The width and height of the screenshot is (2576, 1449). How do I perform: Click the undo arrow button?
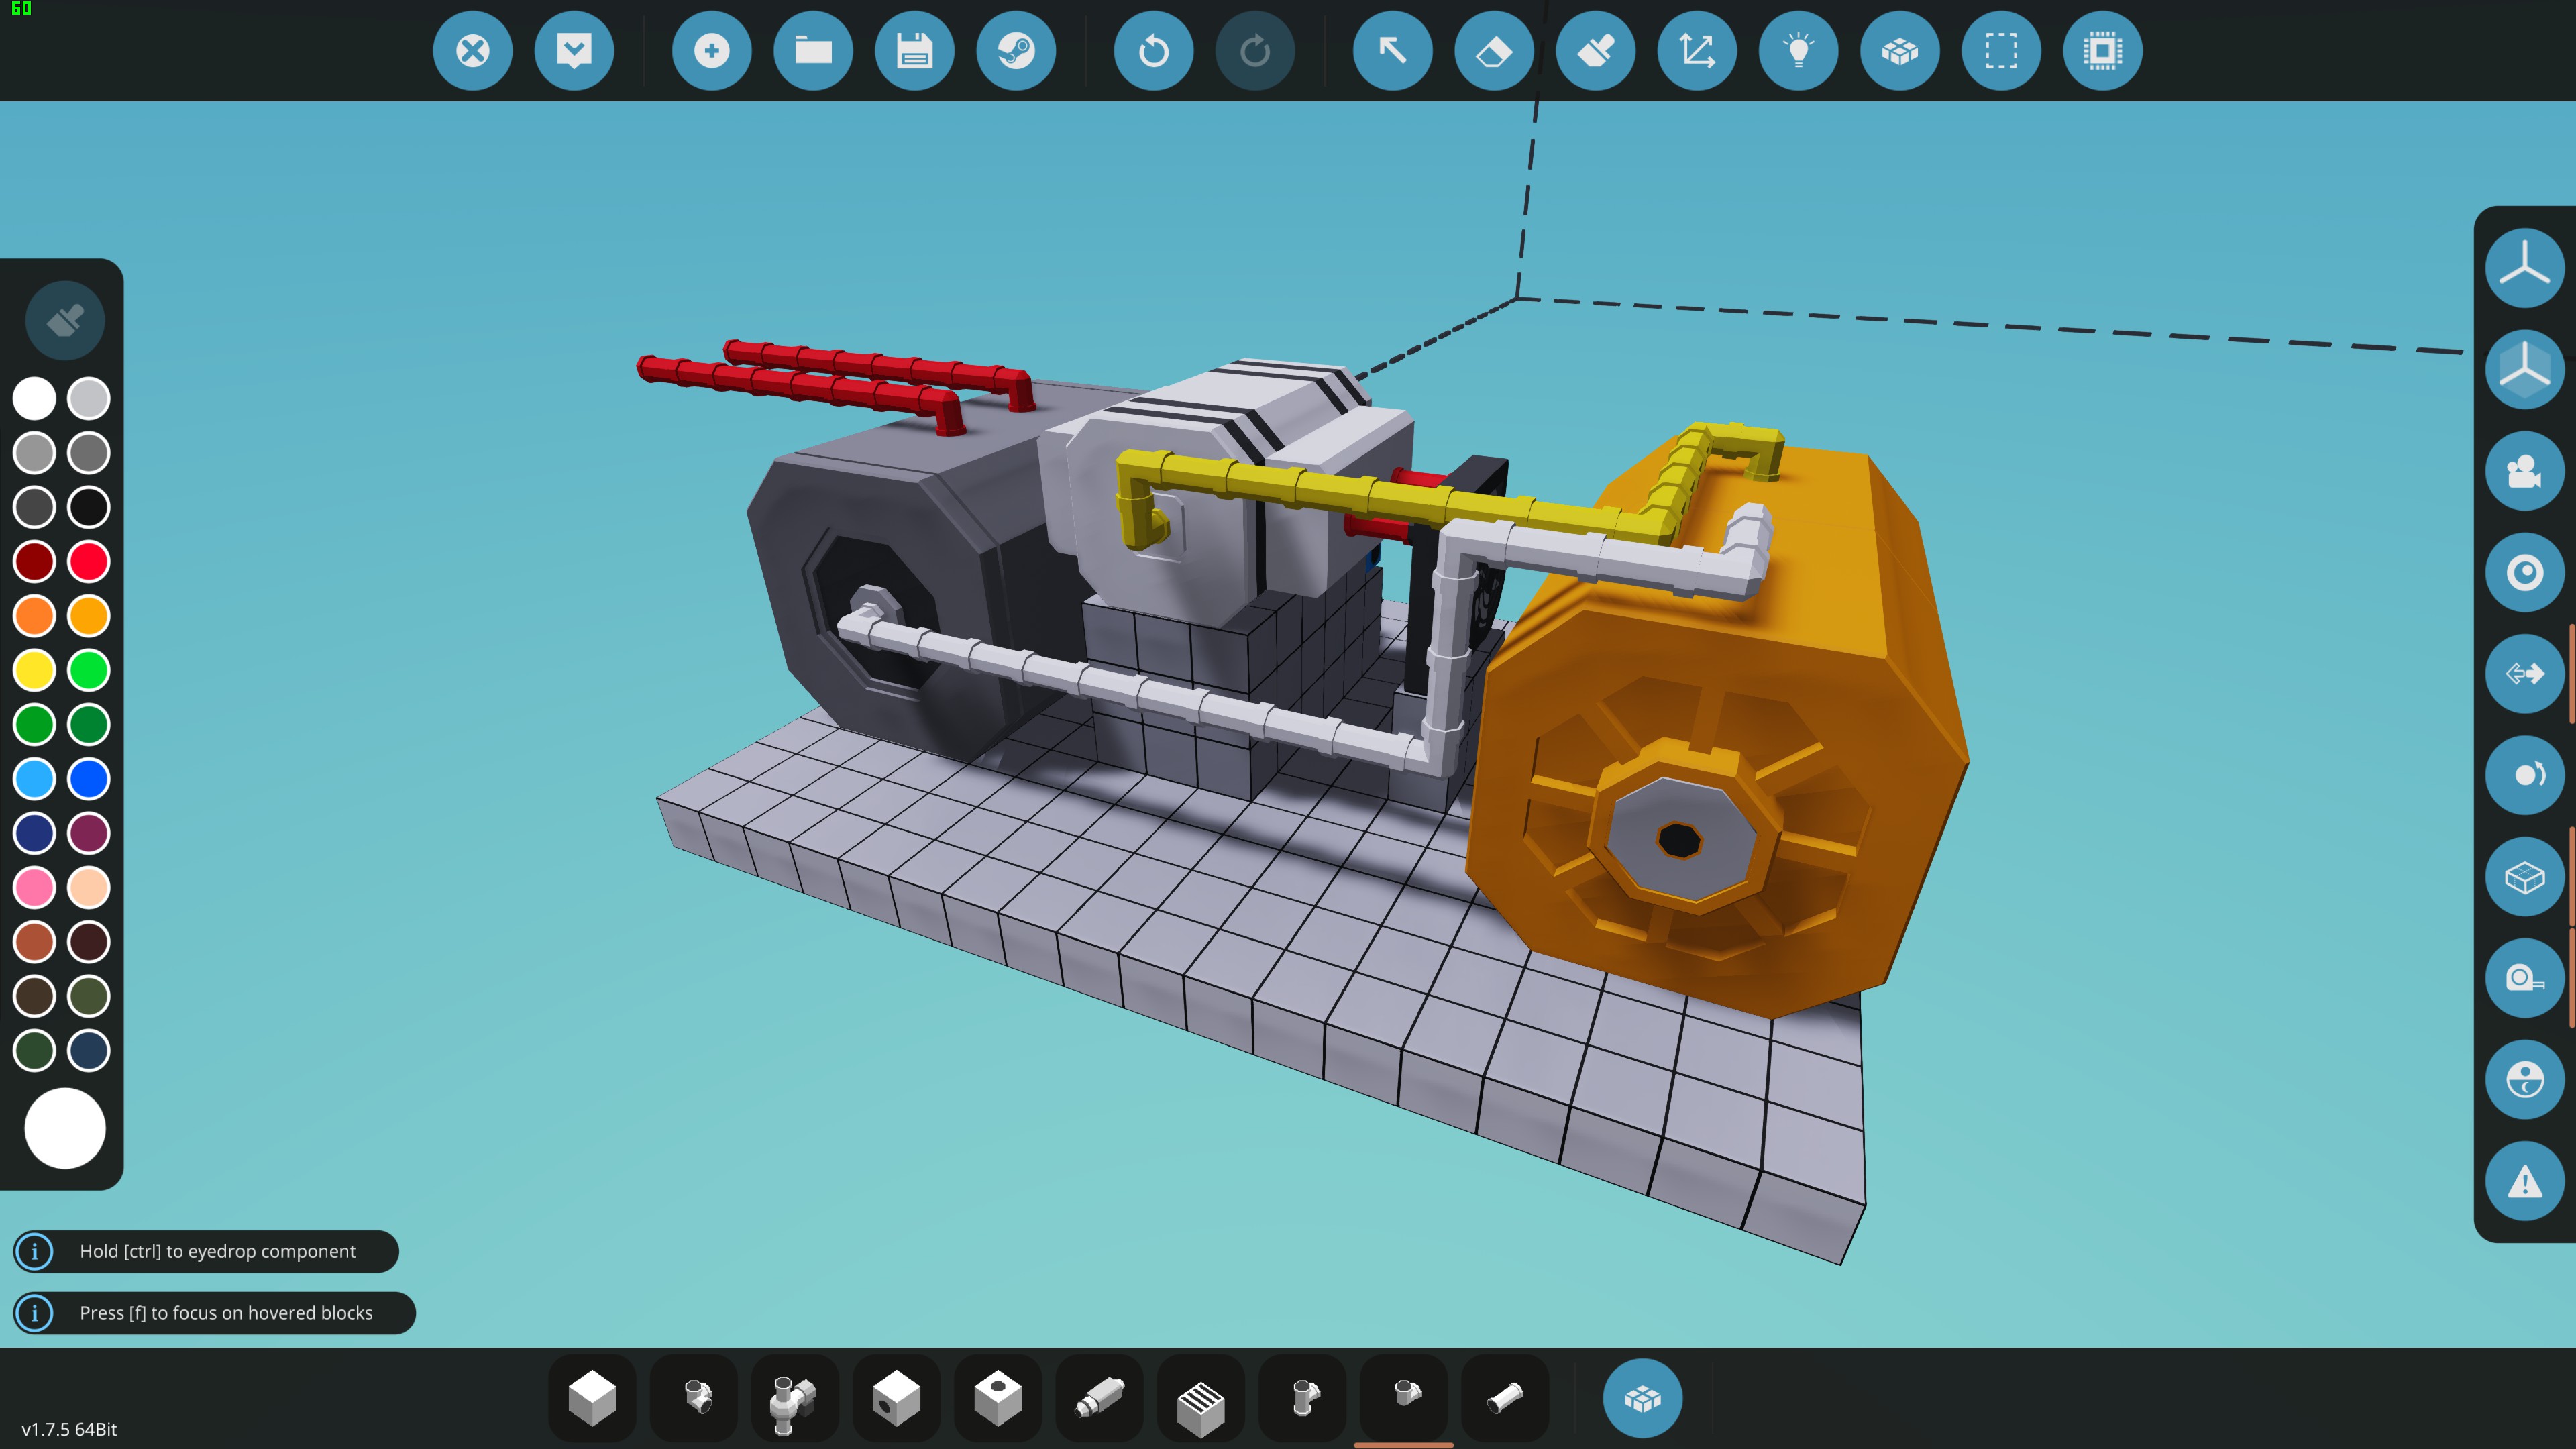coord(1153,50)
